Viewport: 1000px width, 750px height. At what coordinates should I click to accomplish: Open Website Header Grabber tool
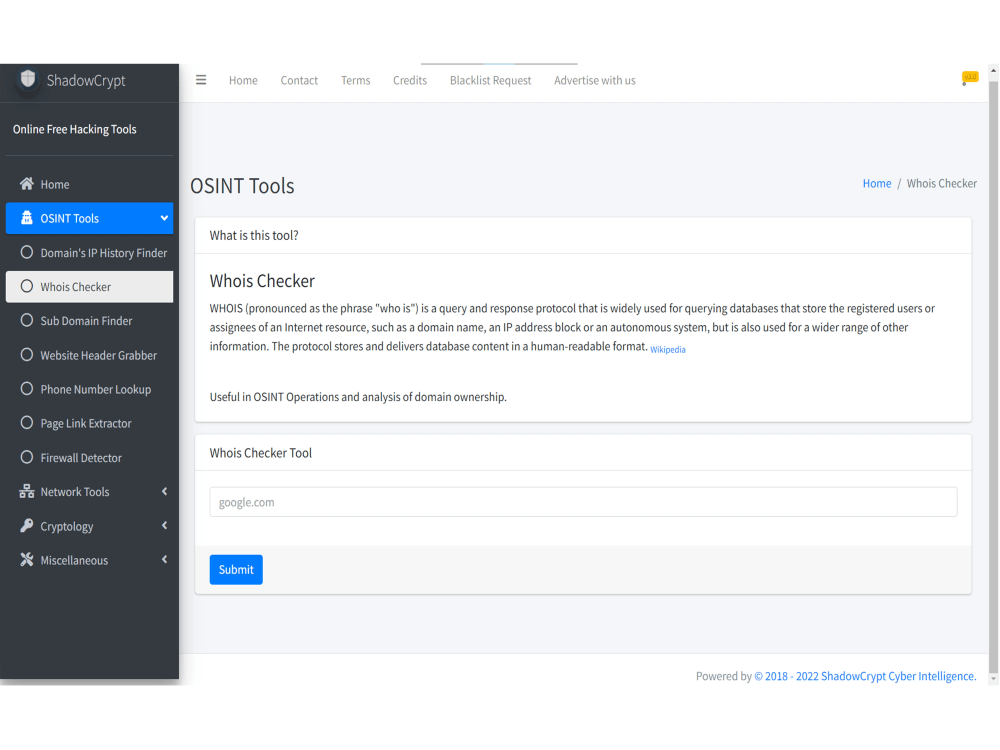(x=89, y=355)
